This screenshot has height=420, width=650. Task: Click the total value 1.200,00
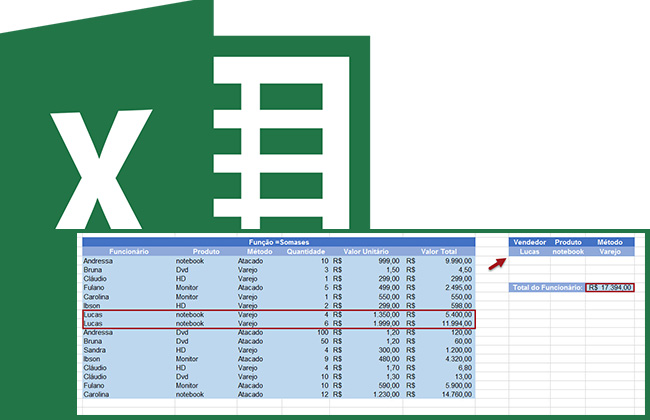click(458, 350)
